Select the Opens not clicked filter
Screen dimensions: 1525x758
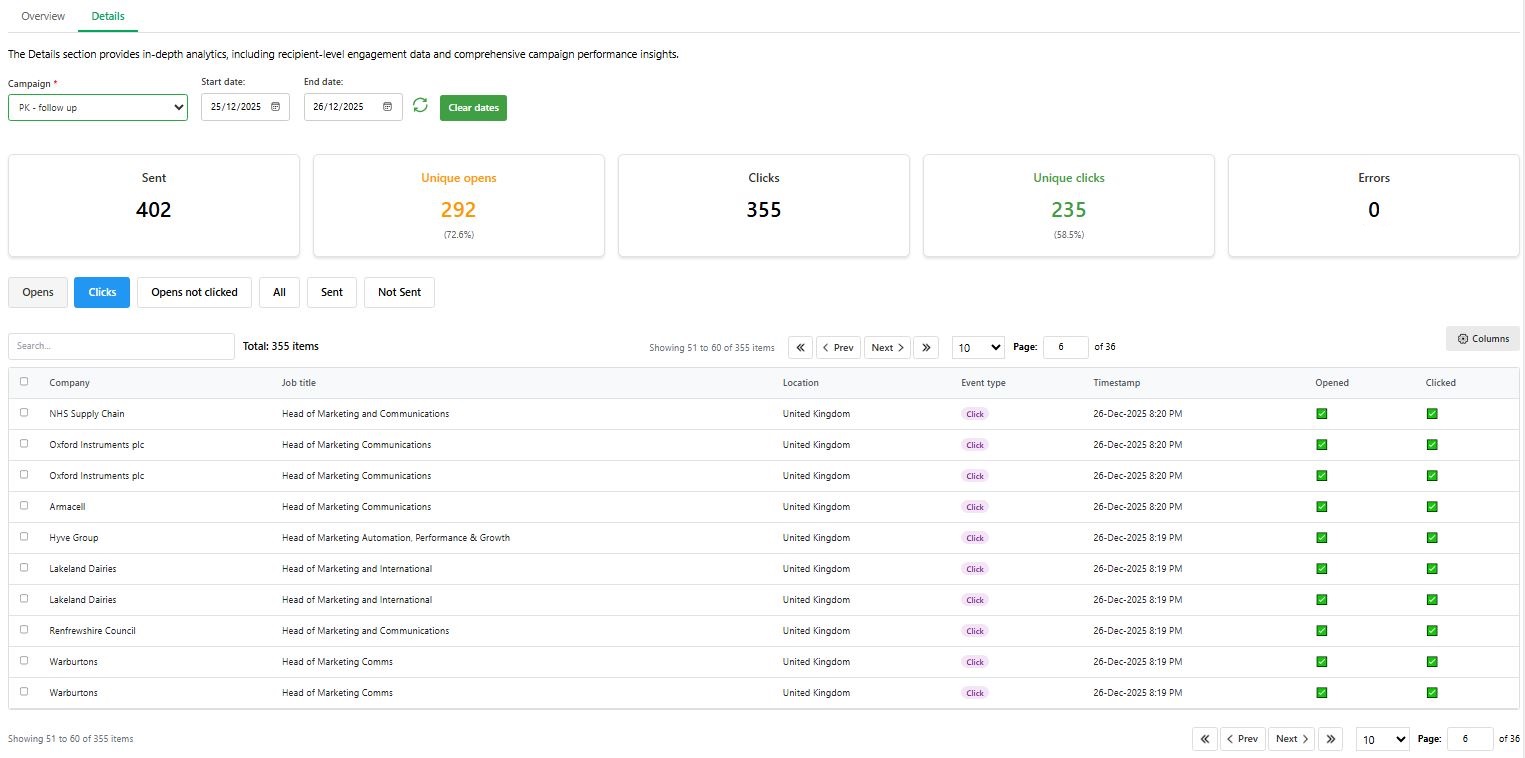[x=194, y=292]
